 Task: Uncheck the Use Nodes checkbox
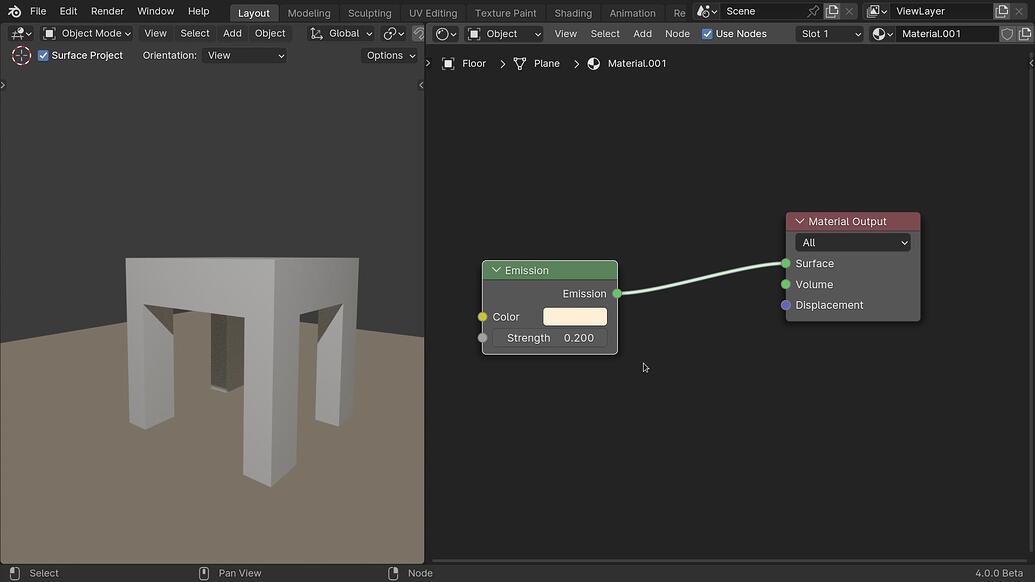(x=707, y=34)
